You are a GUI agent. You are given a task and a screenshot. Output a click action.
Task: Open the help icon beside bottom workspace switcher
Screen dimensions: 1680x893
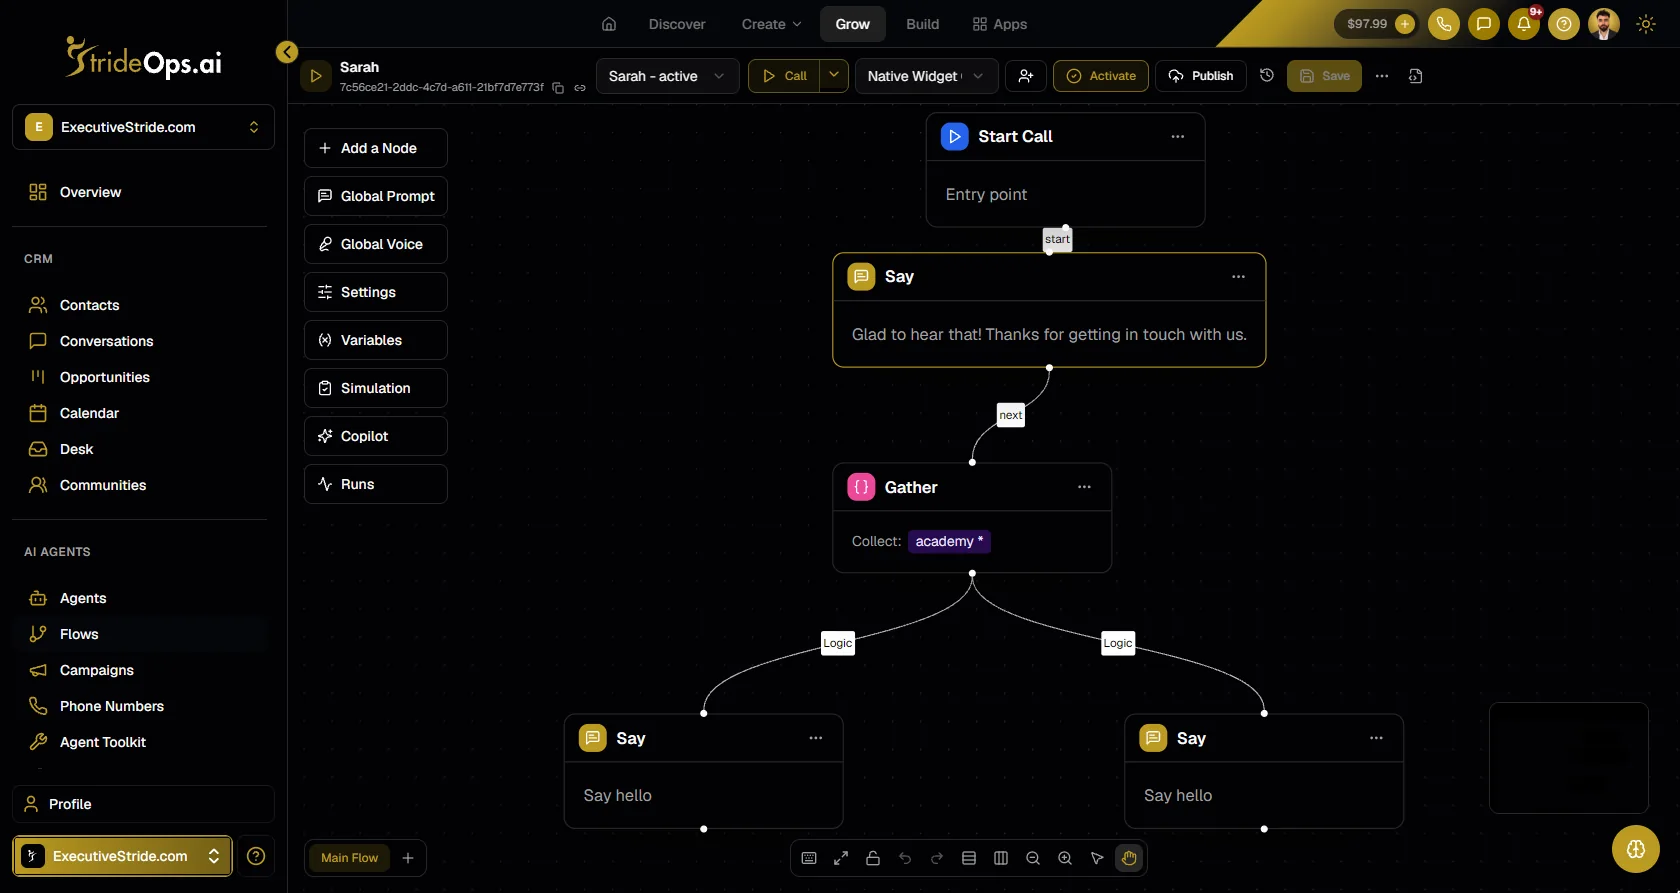(x=256, y=856)
